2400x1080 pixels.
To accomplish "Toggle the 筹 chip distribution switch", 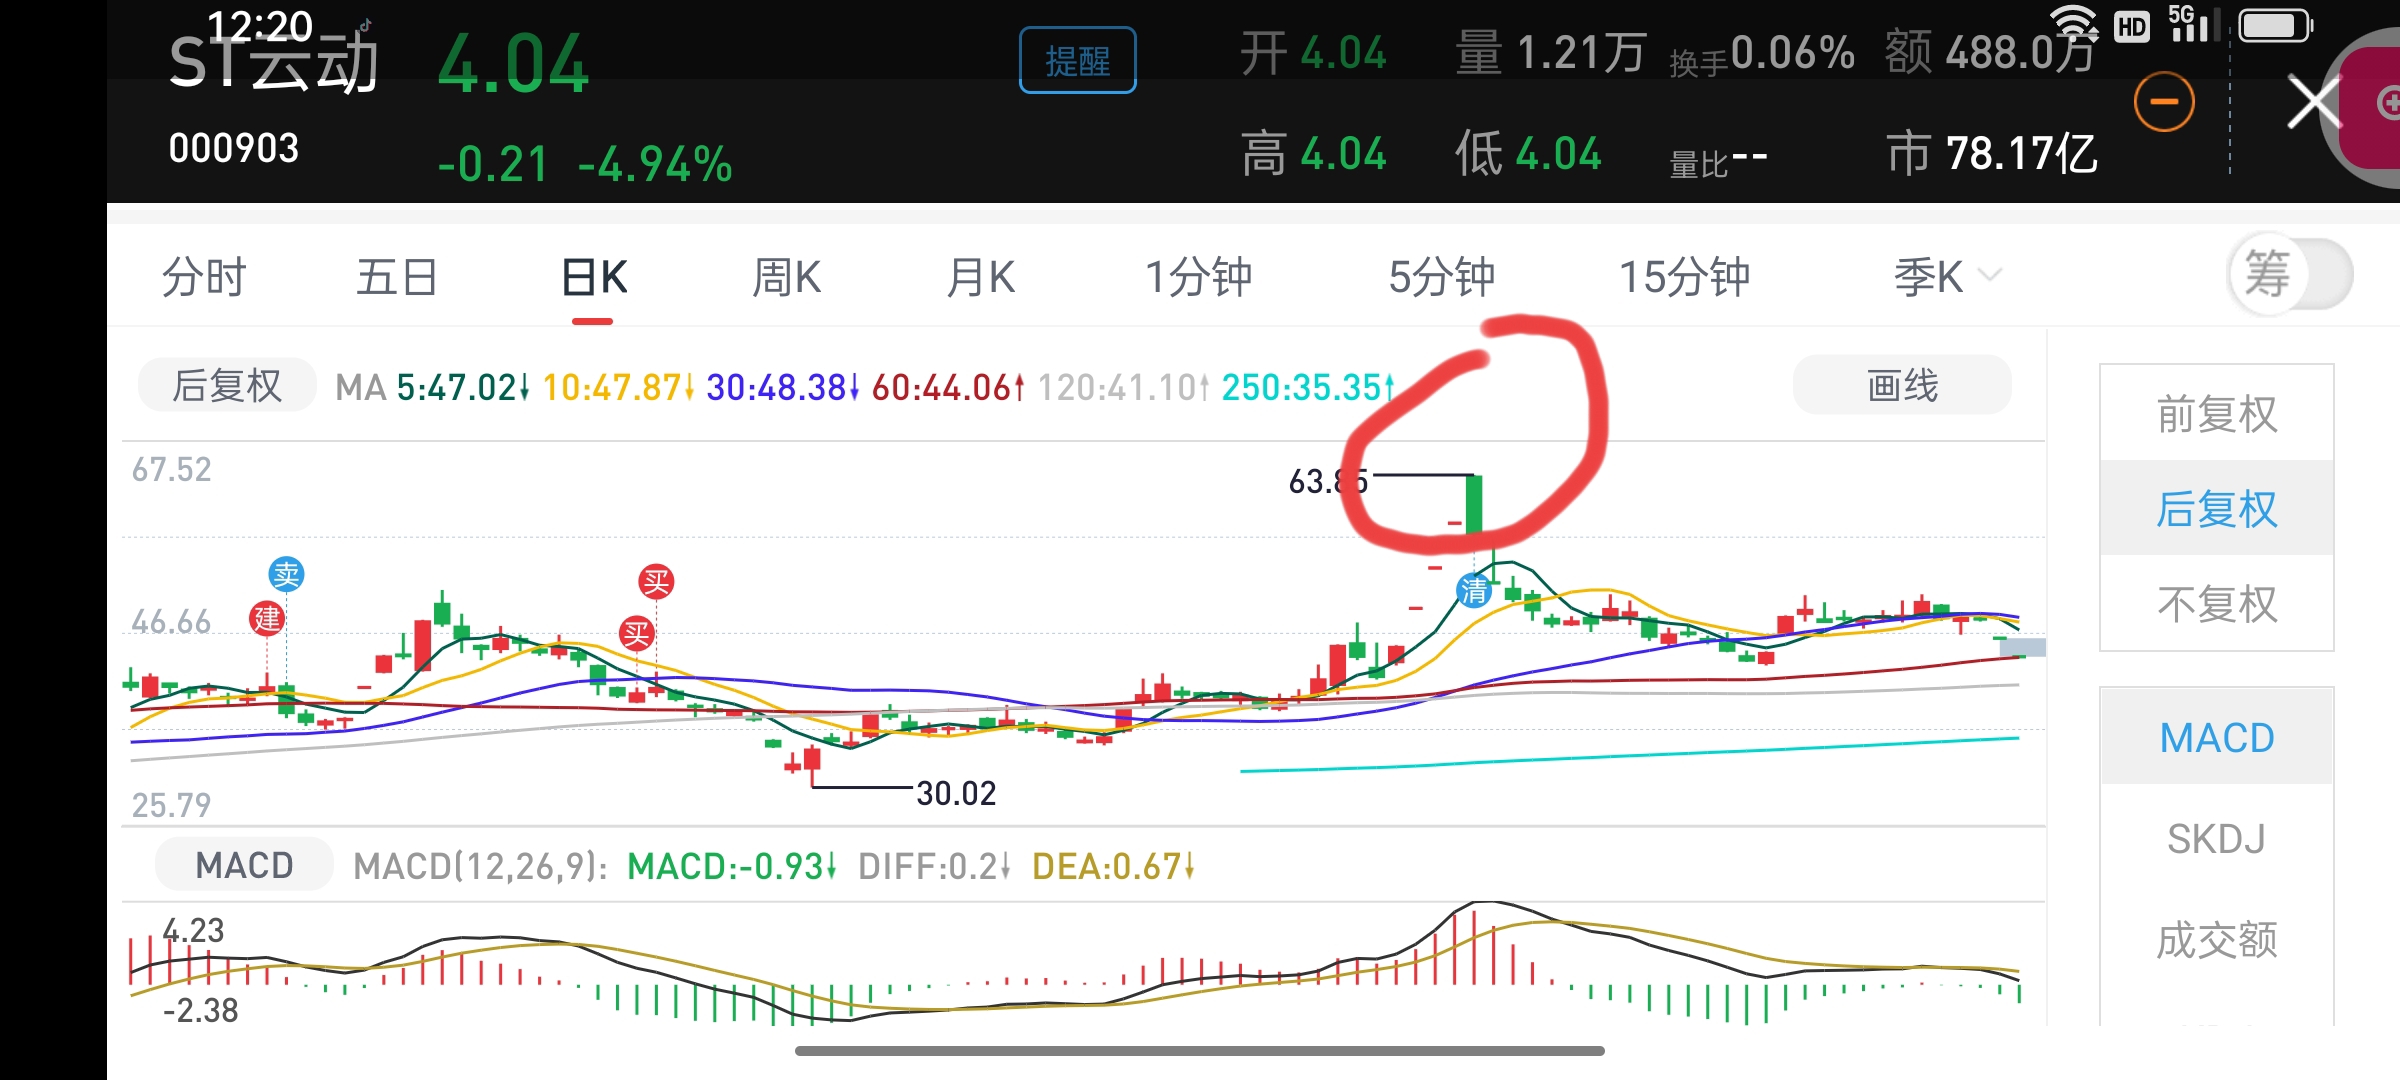I will pyautogui.click(x=2290, y=274).
